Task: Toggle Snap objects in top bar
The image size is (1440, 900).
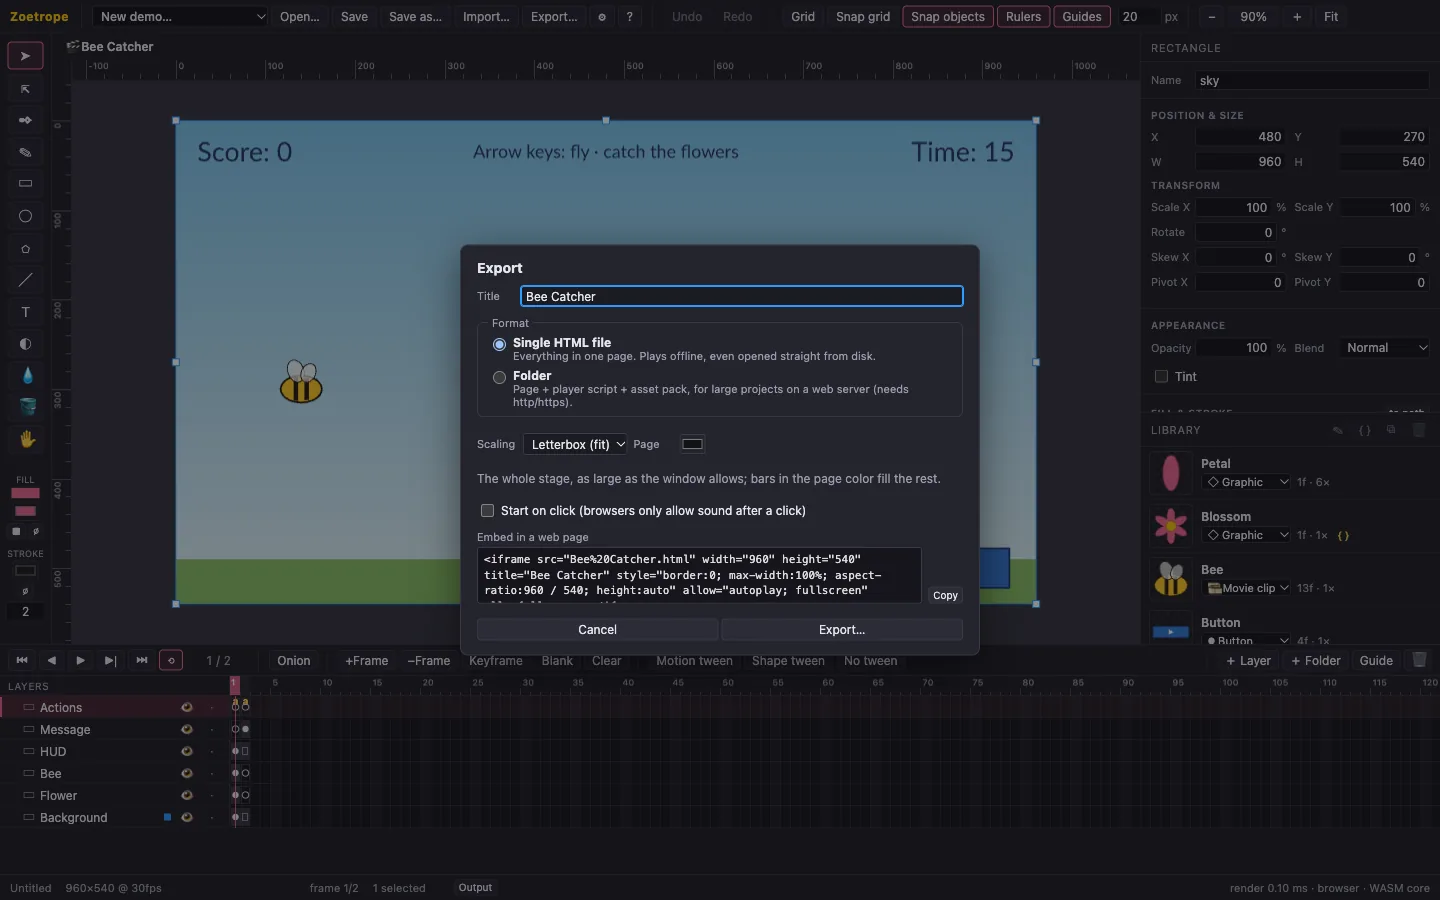Action: coord(948,17)
